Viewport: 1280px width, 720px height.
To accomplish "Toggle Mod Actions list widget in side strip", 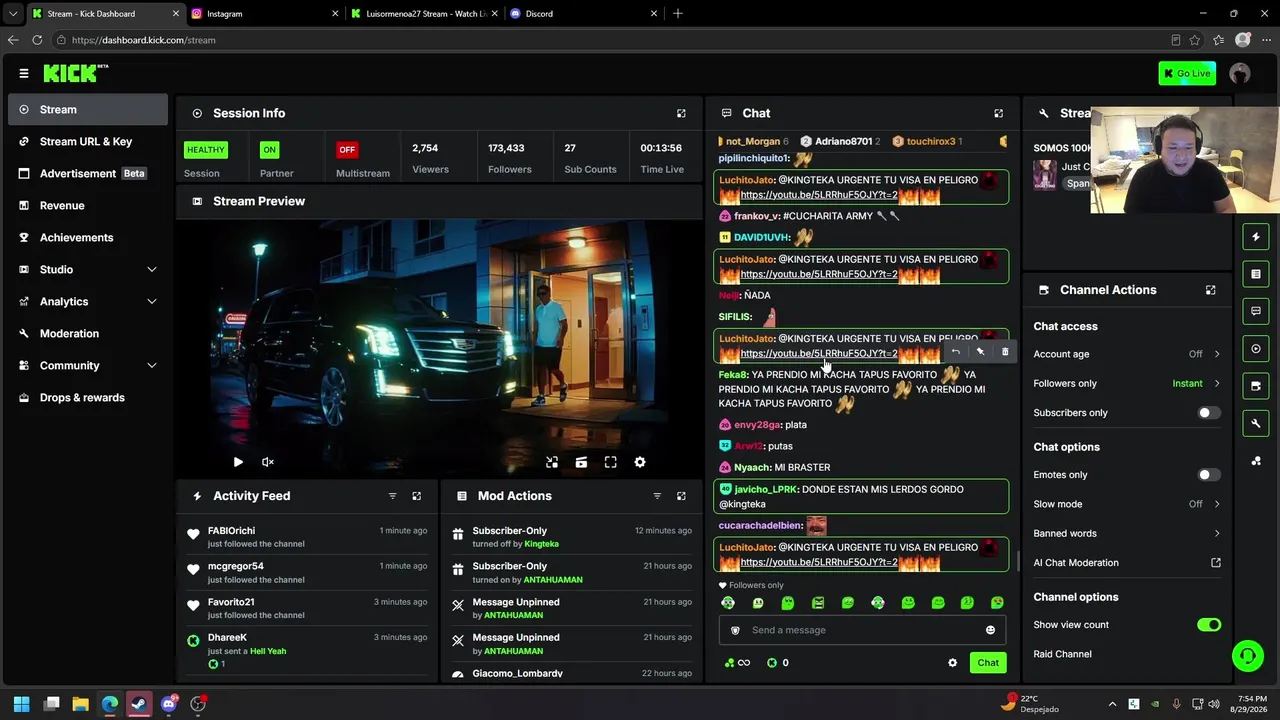I will click(x=1256, y=274).
